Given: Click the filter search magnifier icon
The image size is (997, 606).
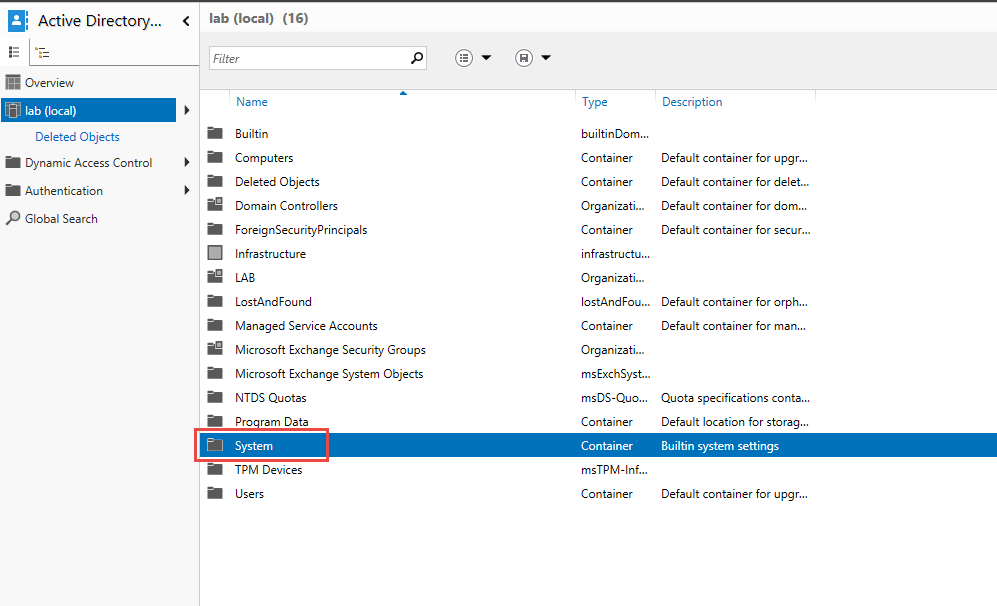Looking at the screenshot, I should click(x=417, y=58).
